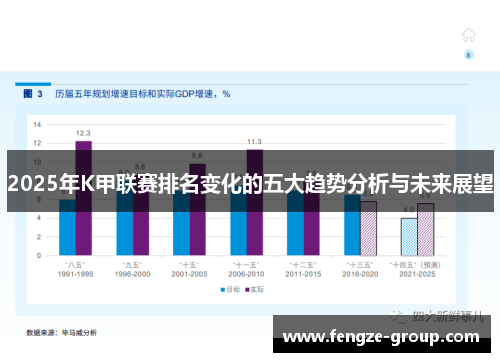Click the 数据来源：毕马威分析 source note
This screenshot has width=500, height=362.
(62, 333)
